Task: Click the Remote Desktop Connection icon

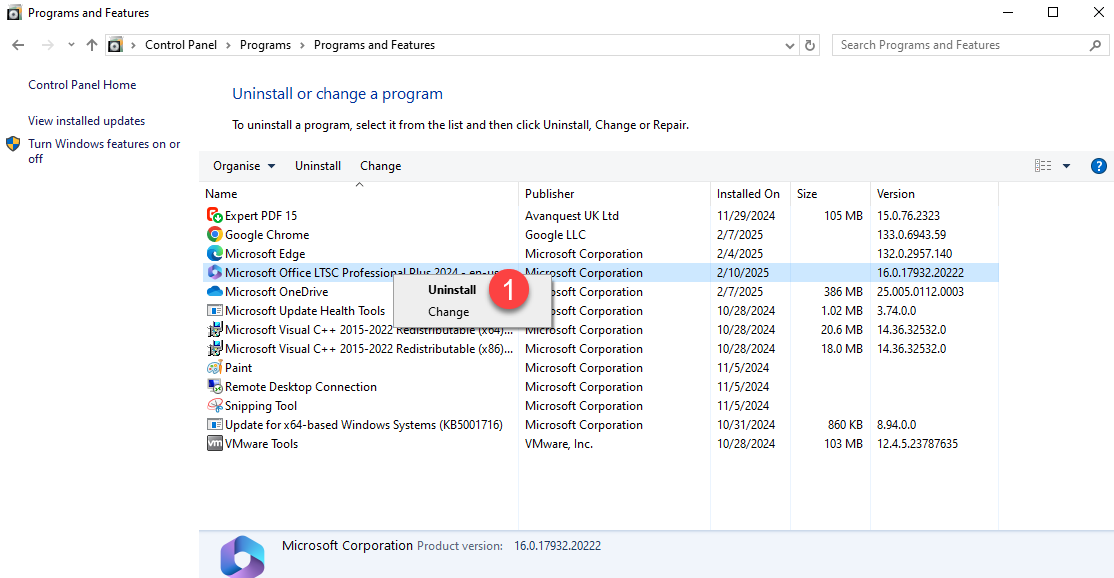Action: tap(215, 386)
